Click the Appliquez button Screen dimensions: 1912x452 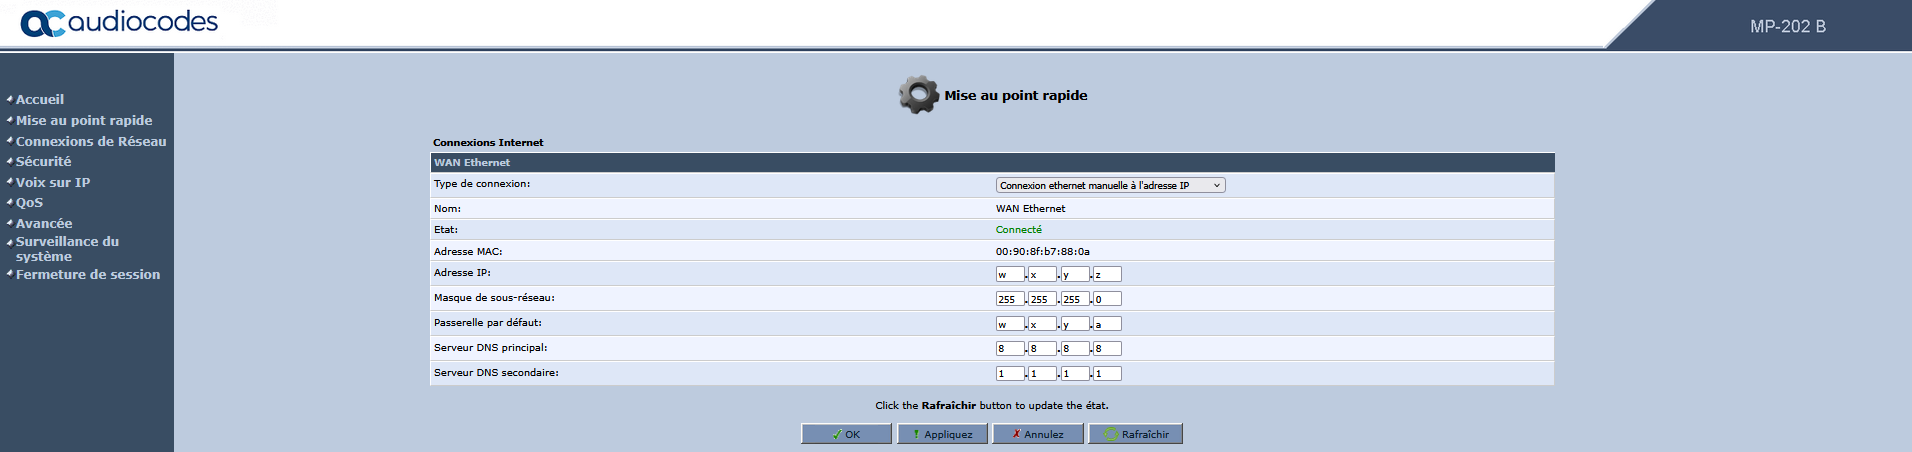(x=942, y=434)
